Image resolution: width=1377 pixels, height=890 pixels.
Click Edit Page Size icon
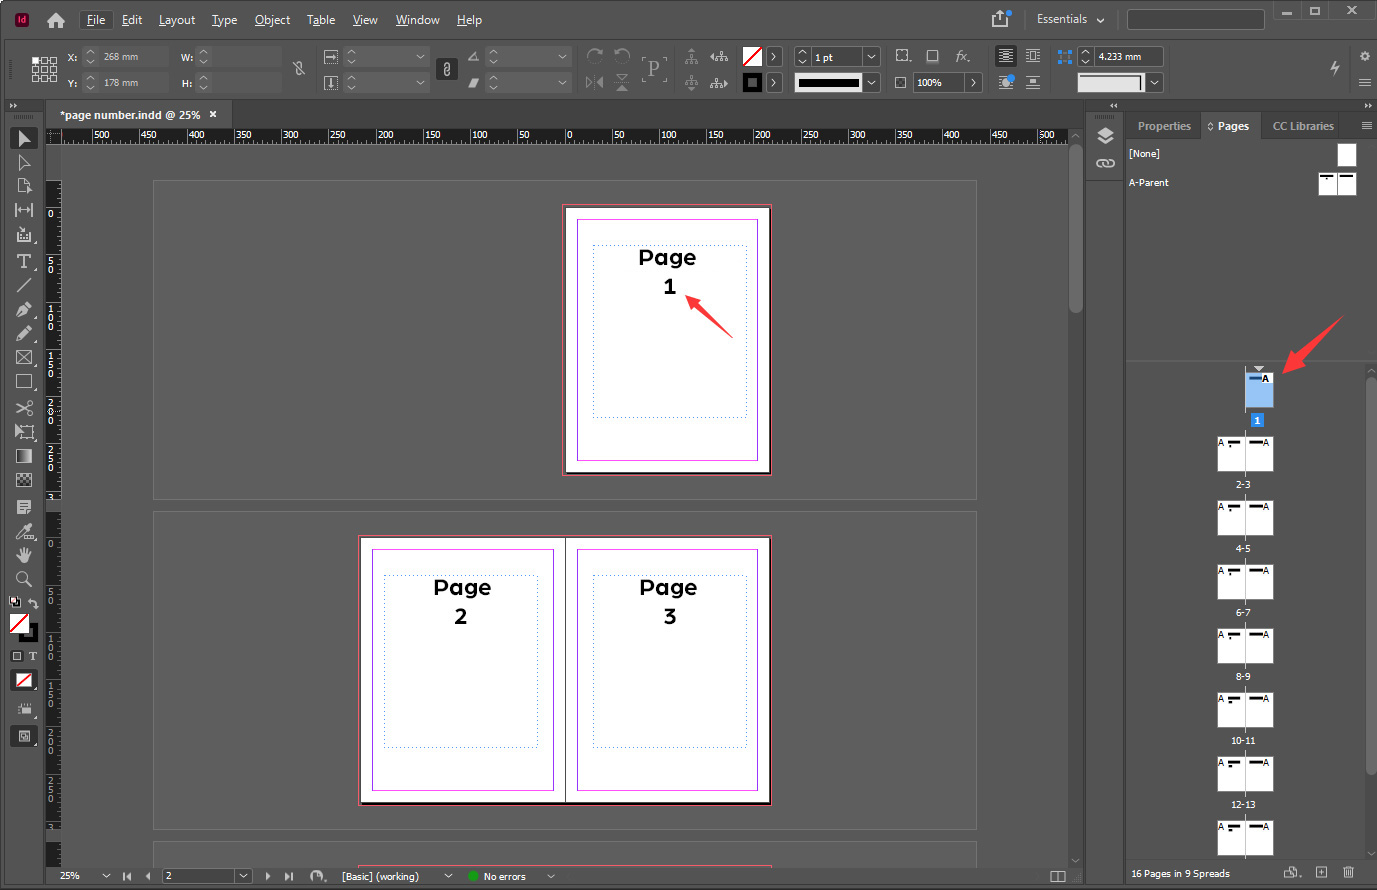click(1292, 873)
